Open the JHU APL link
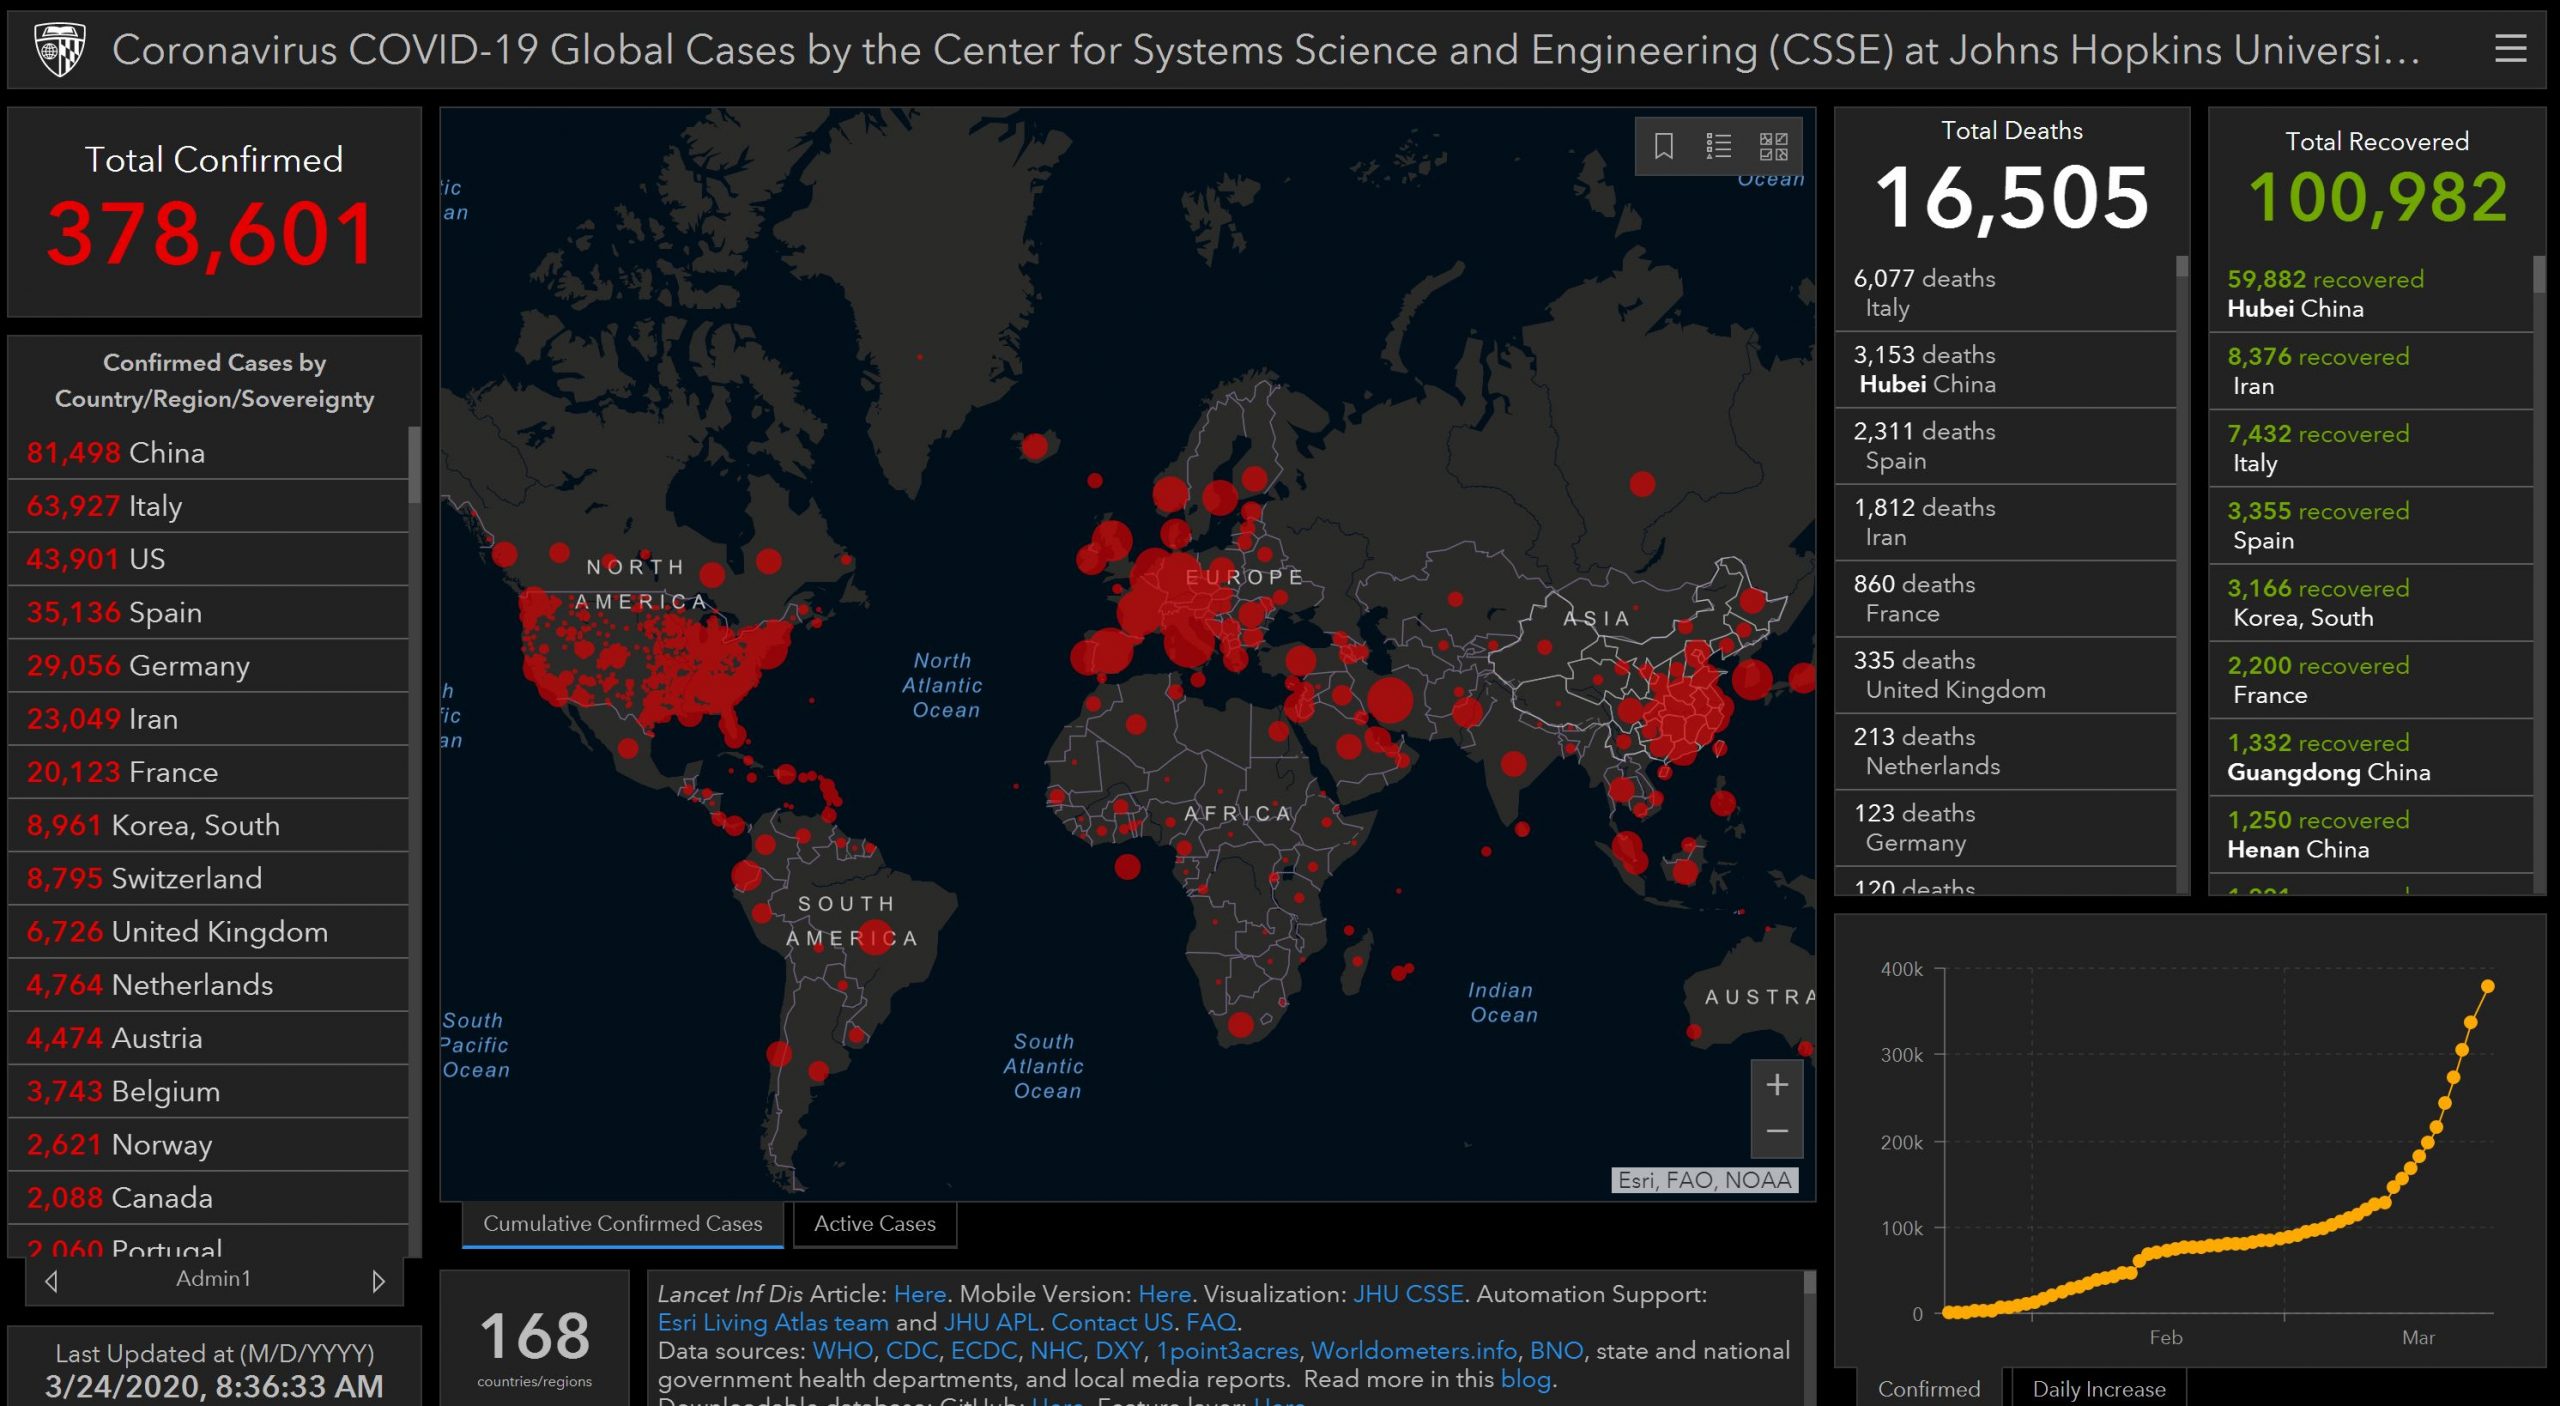This screenshot has width=2560, height=1406. point(991,1322)
